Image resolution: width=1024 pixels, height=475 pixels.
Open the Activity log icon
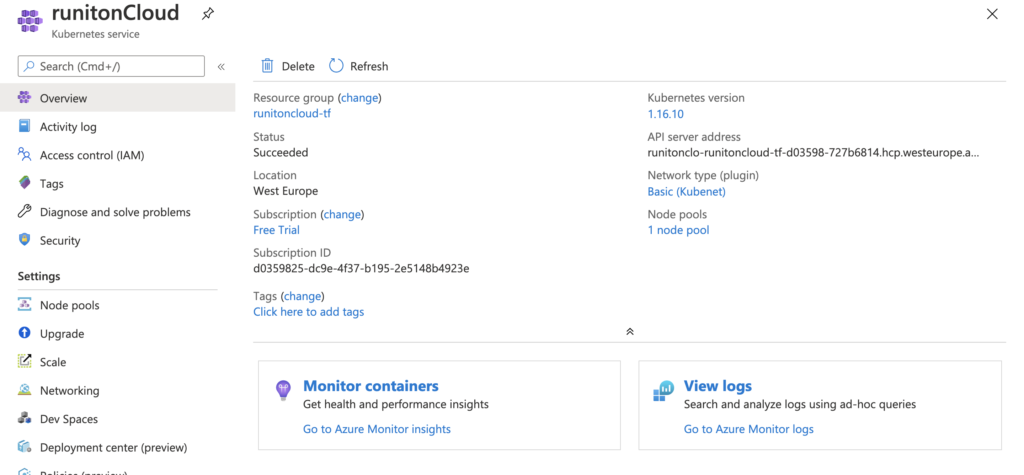pyautogui.click(x=25, y=126)
